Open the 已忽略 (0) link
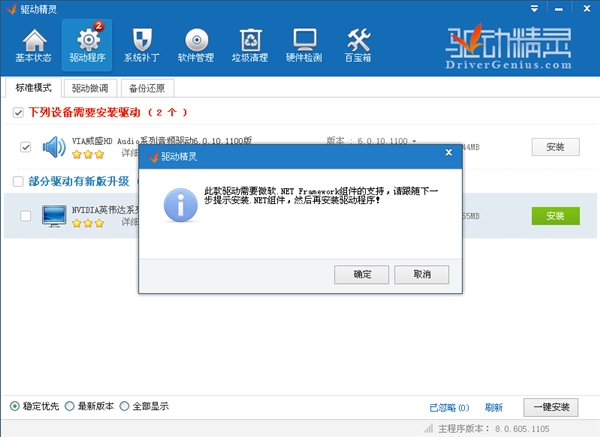Image resolution: width=600 pixels, height=437 pixels. [x=449, y=408]
